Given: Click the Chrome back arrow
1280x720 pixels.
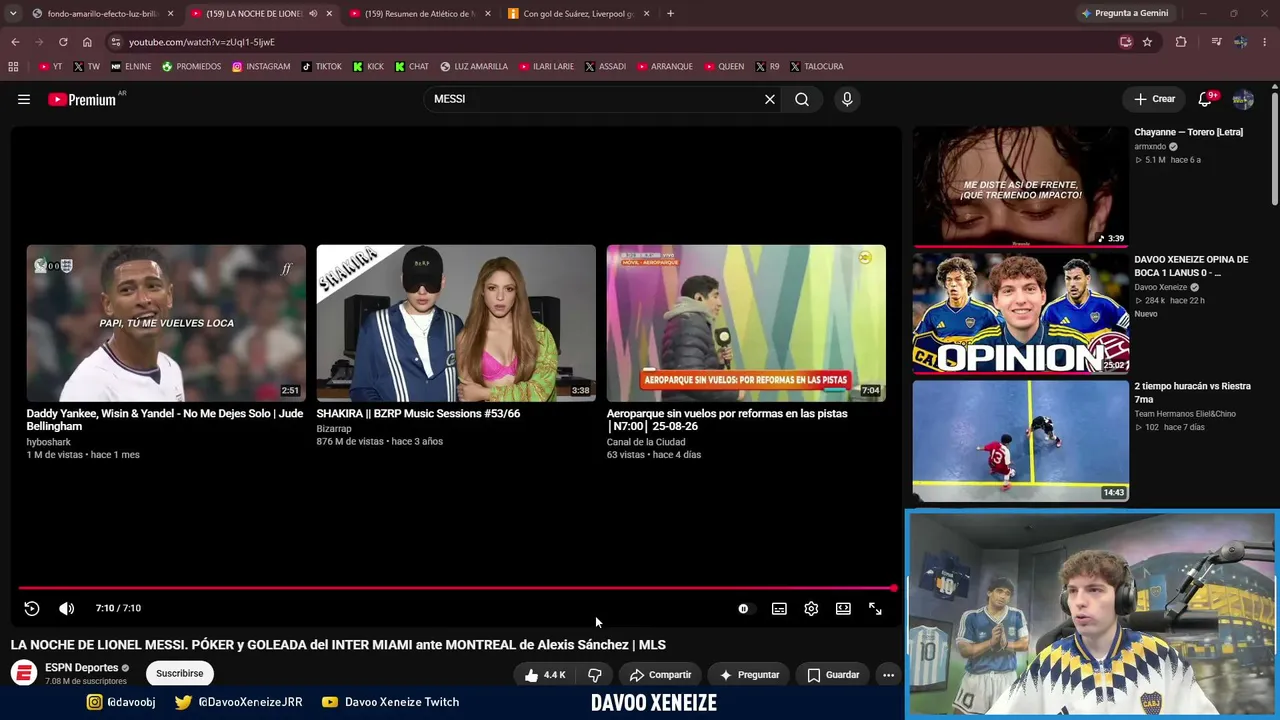Looking at the screenshot, I should point(15,42).
